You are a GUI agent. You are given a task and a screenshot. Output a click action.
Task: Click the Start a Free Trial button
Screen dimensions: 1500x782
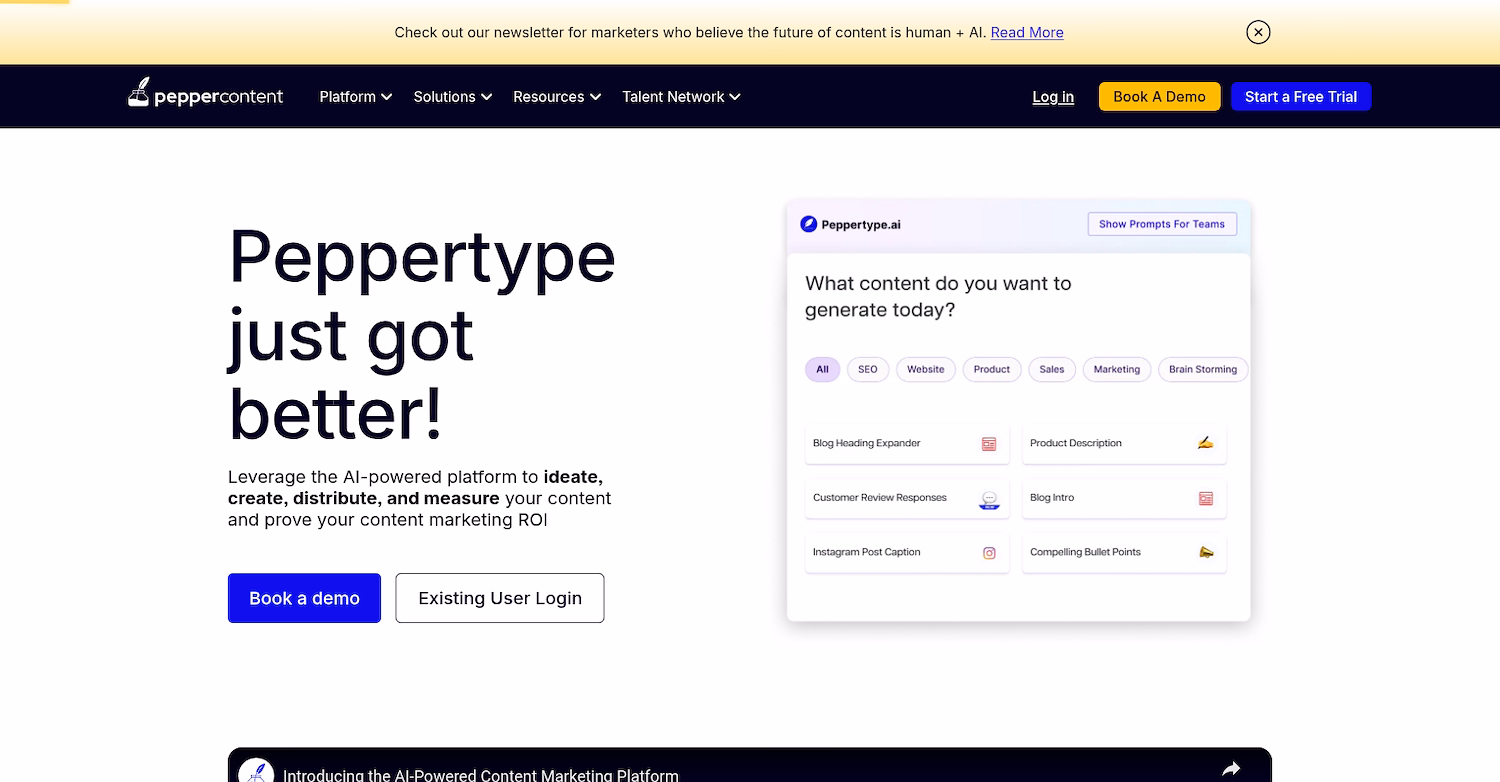pos(1300,96)
